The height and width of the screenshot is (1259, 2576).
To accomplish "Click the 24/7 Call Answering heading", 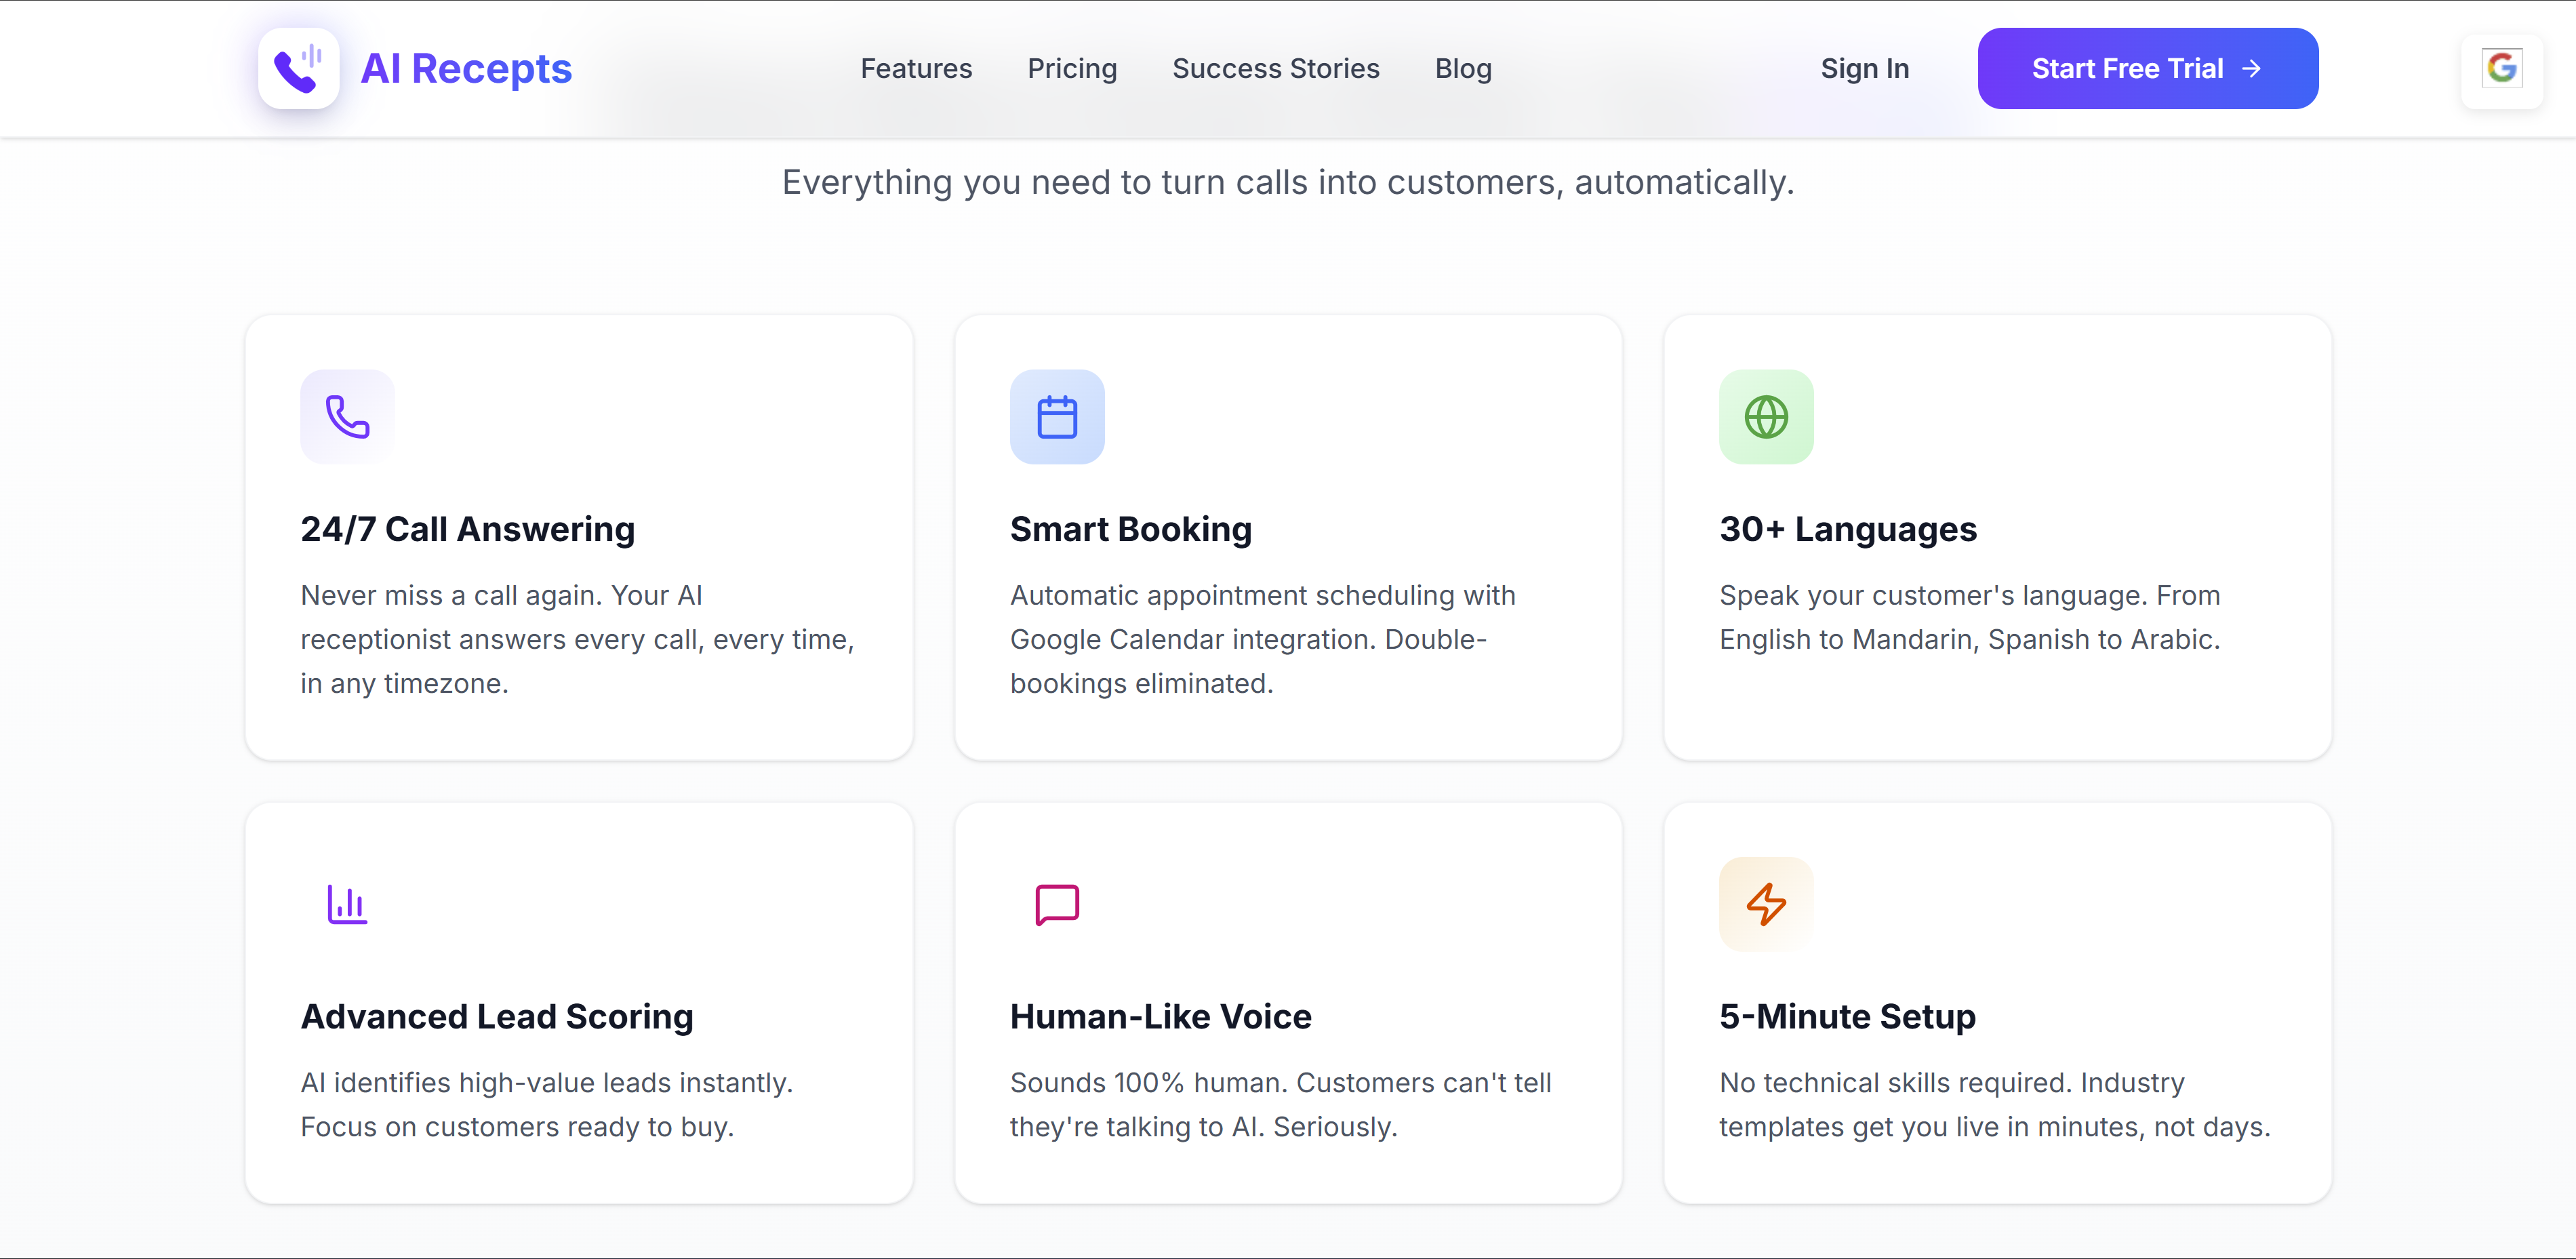I will [467, 529].
